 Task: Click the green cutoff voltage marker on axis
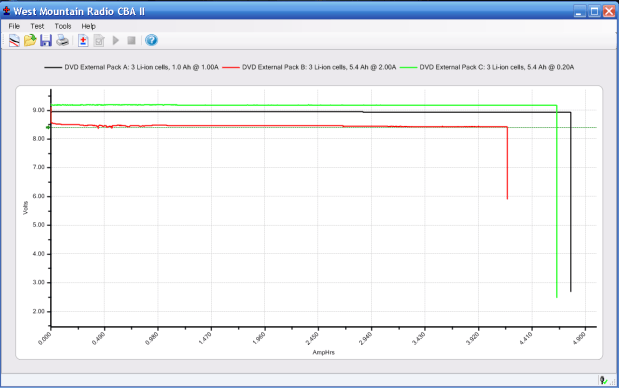pos(48,127)
